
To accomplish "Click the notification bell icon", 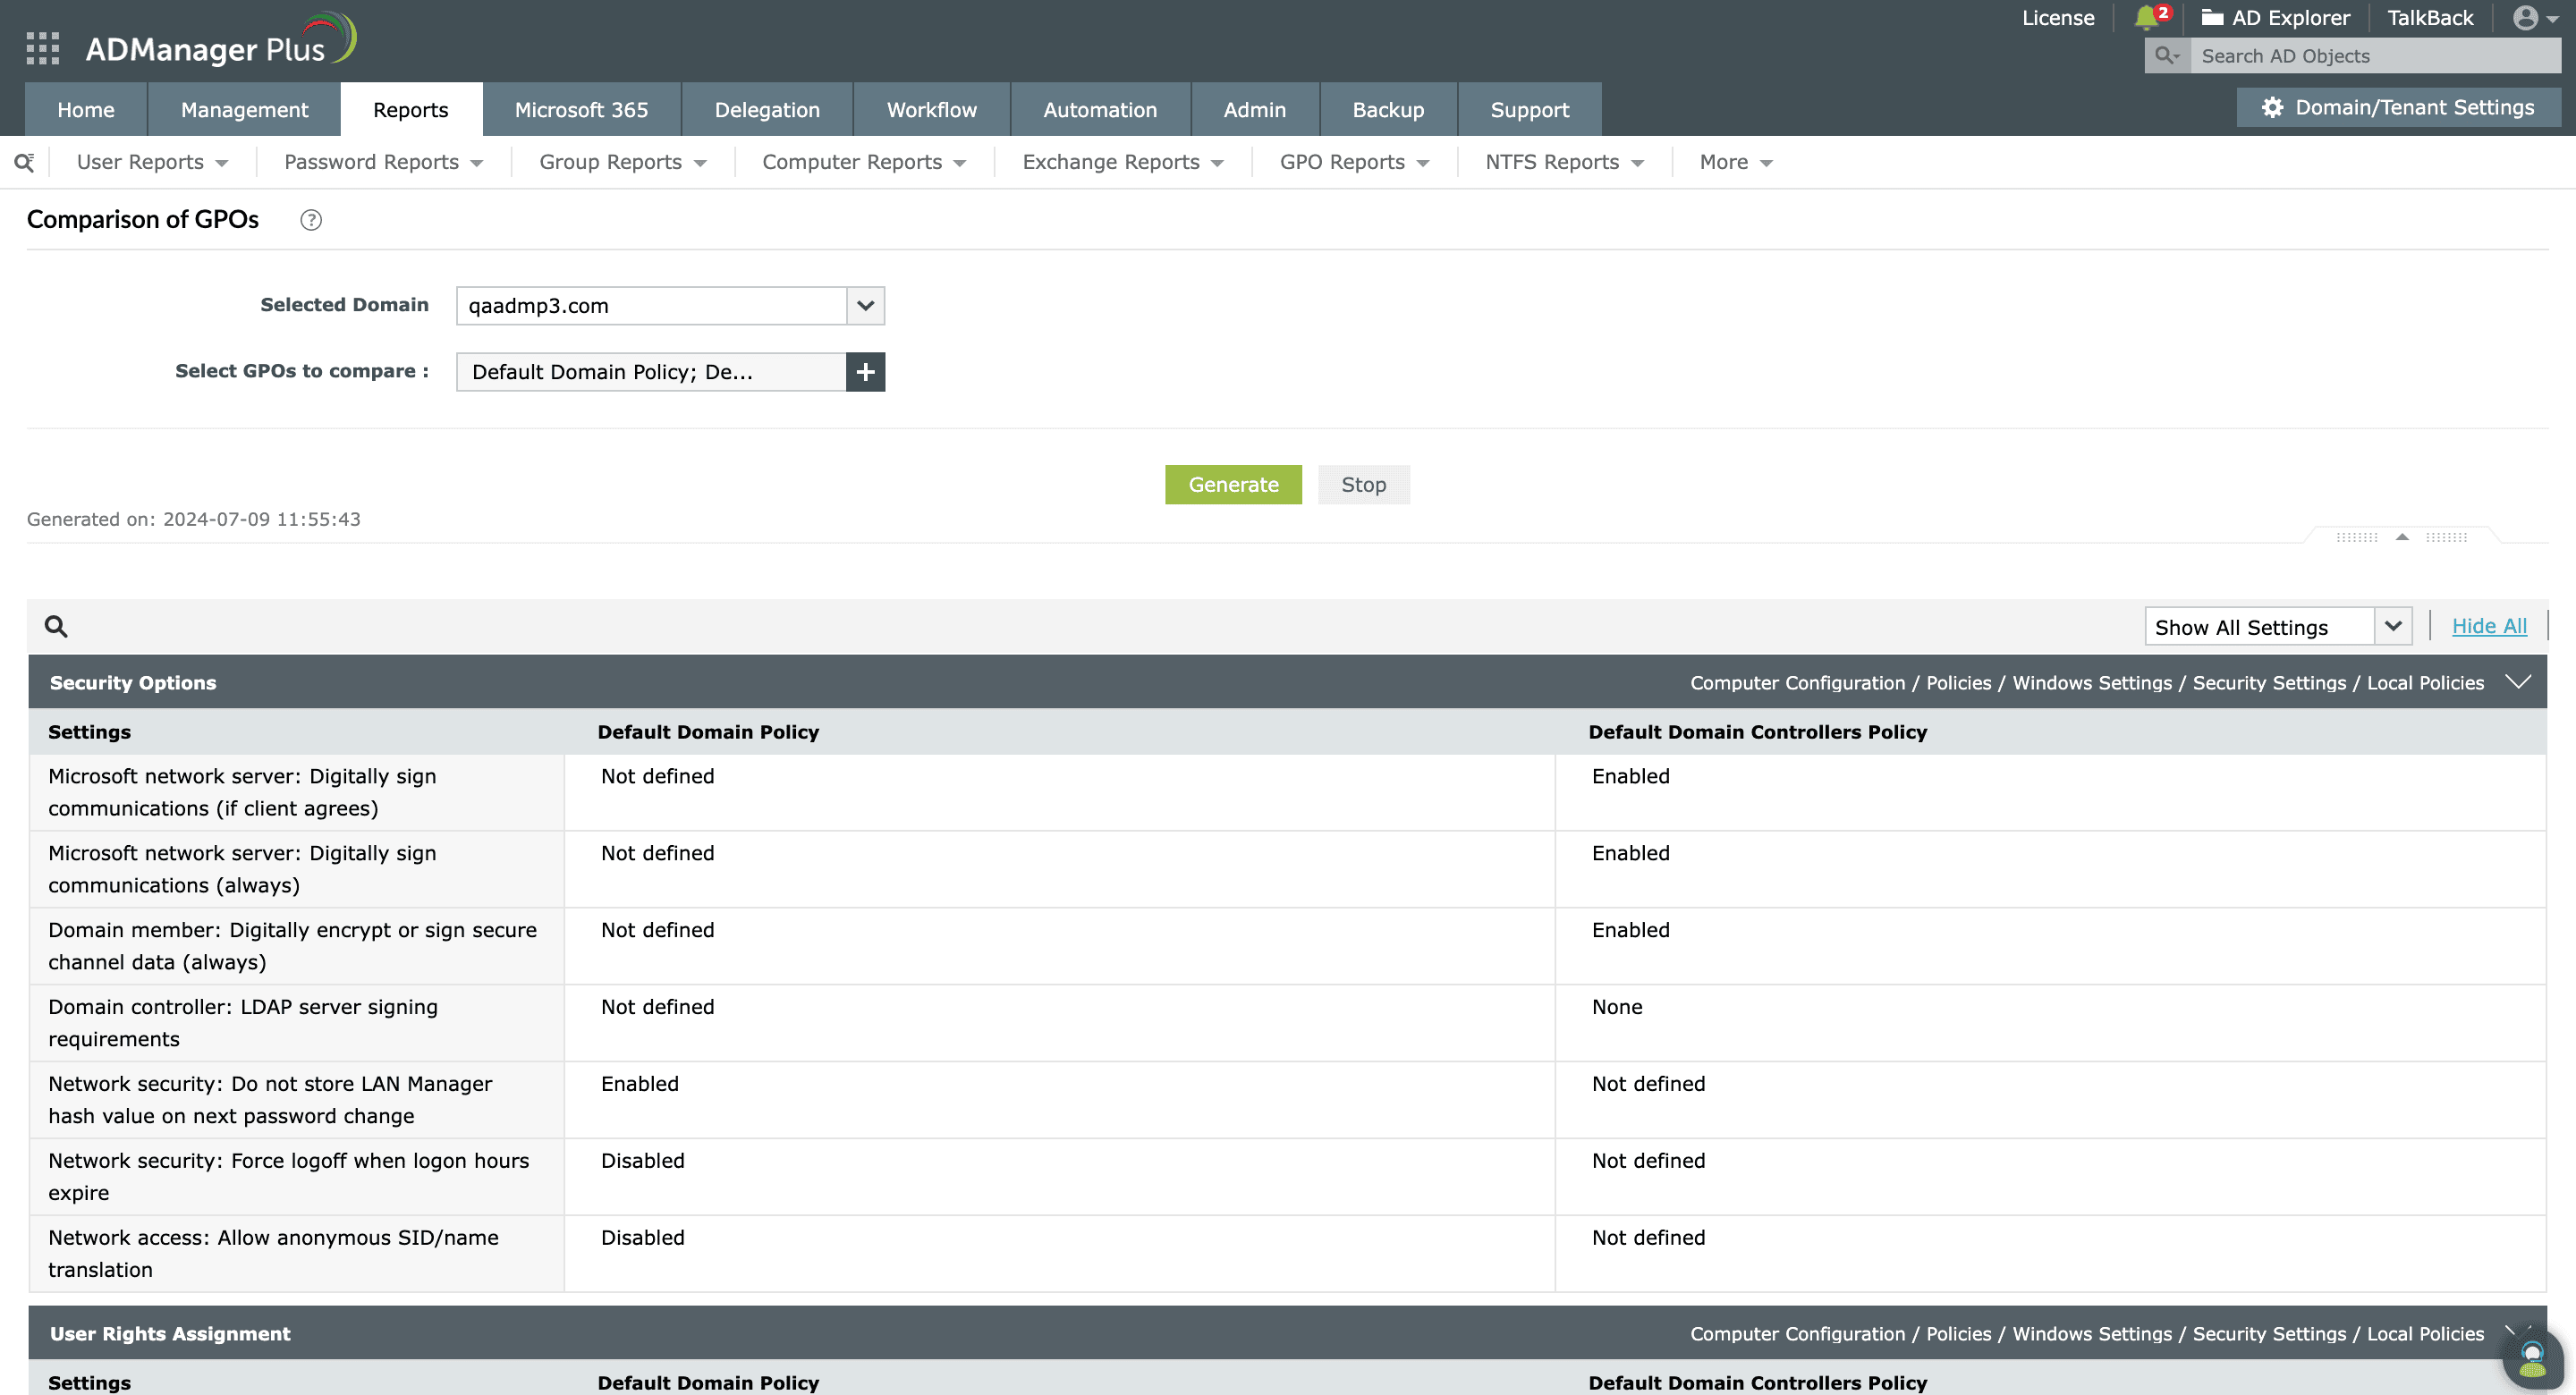I will pos(2146,18).
